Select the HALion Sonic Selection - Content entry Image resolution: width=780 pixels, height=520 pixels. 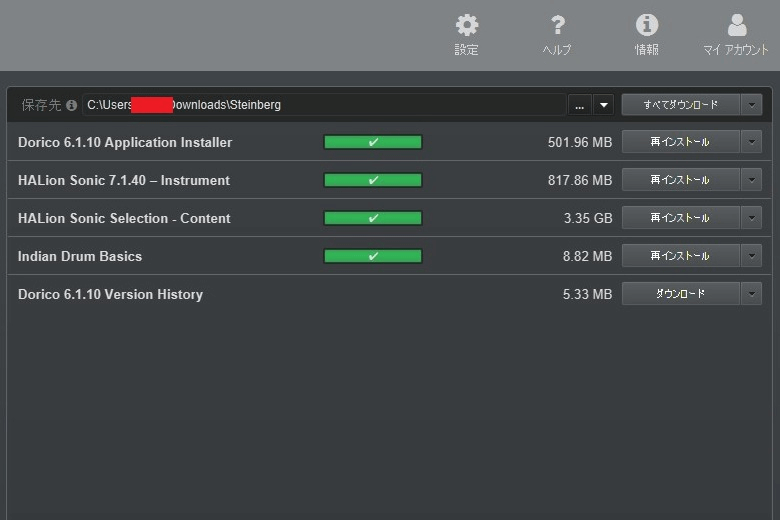[x=124, y=218]
